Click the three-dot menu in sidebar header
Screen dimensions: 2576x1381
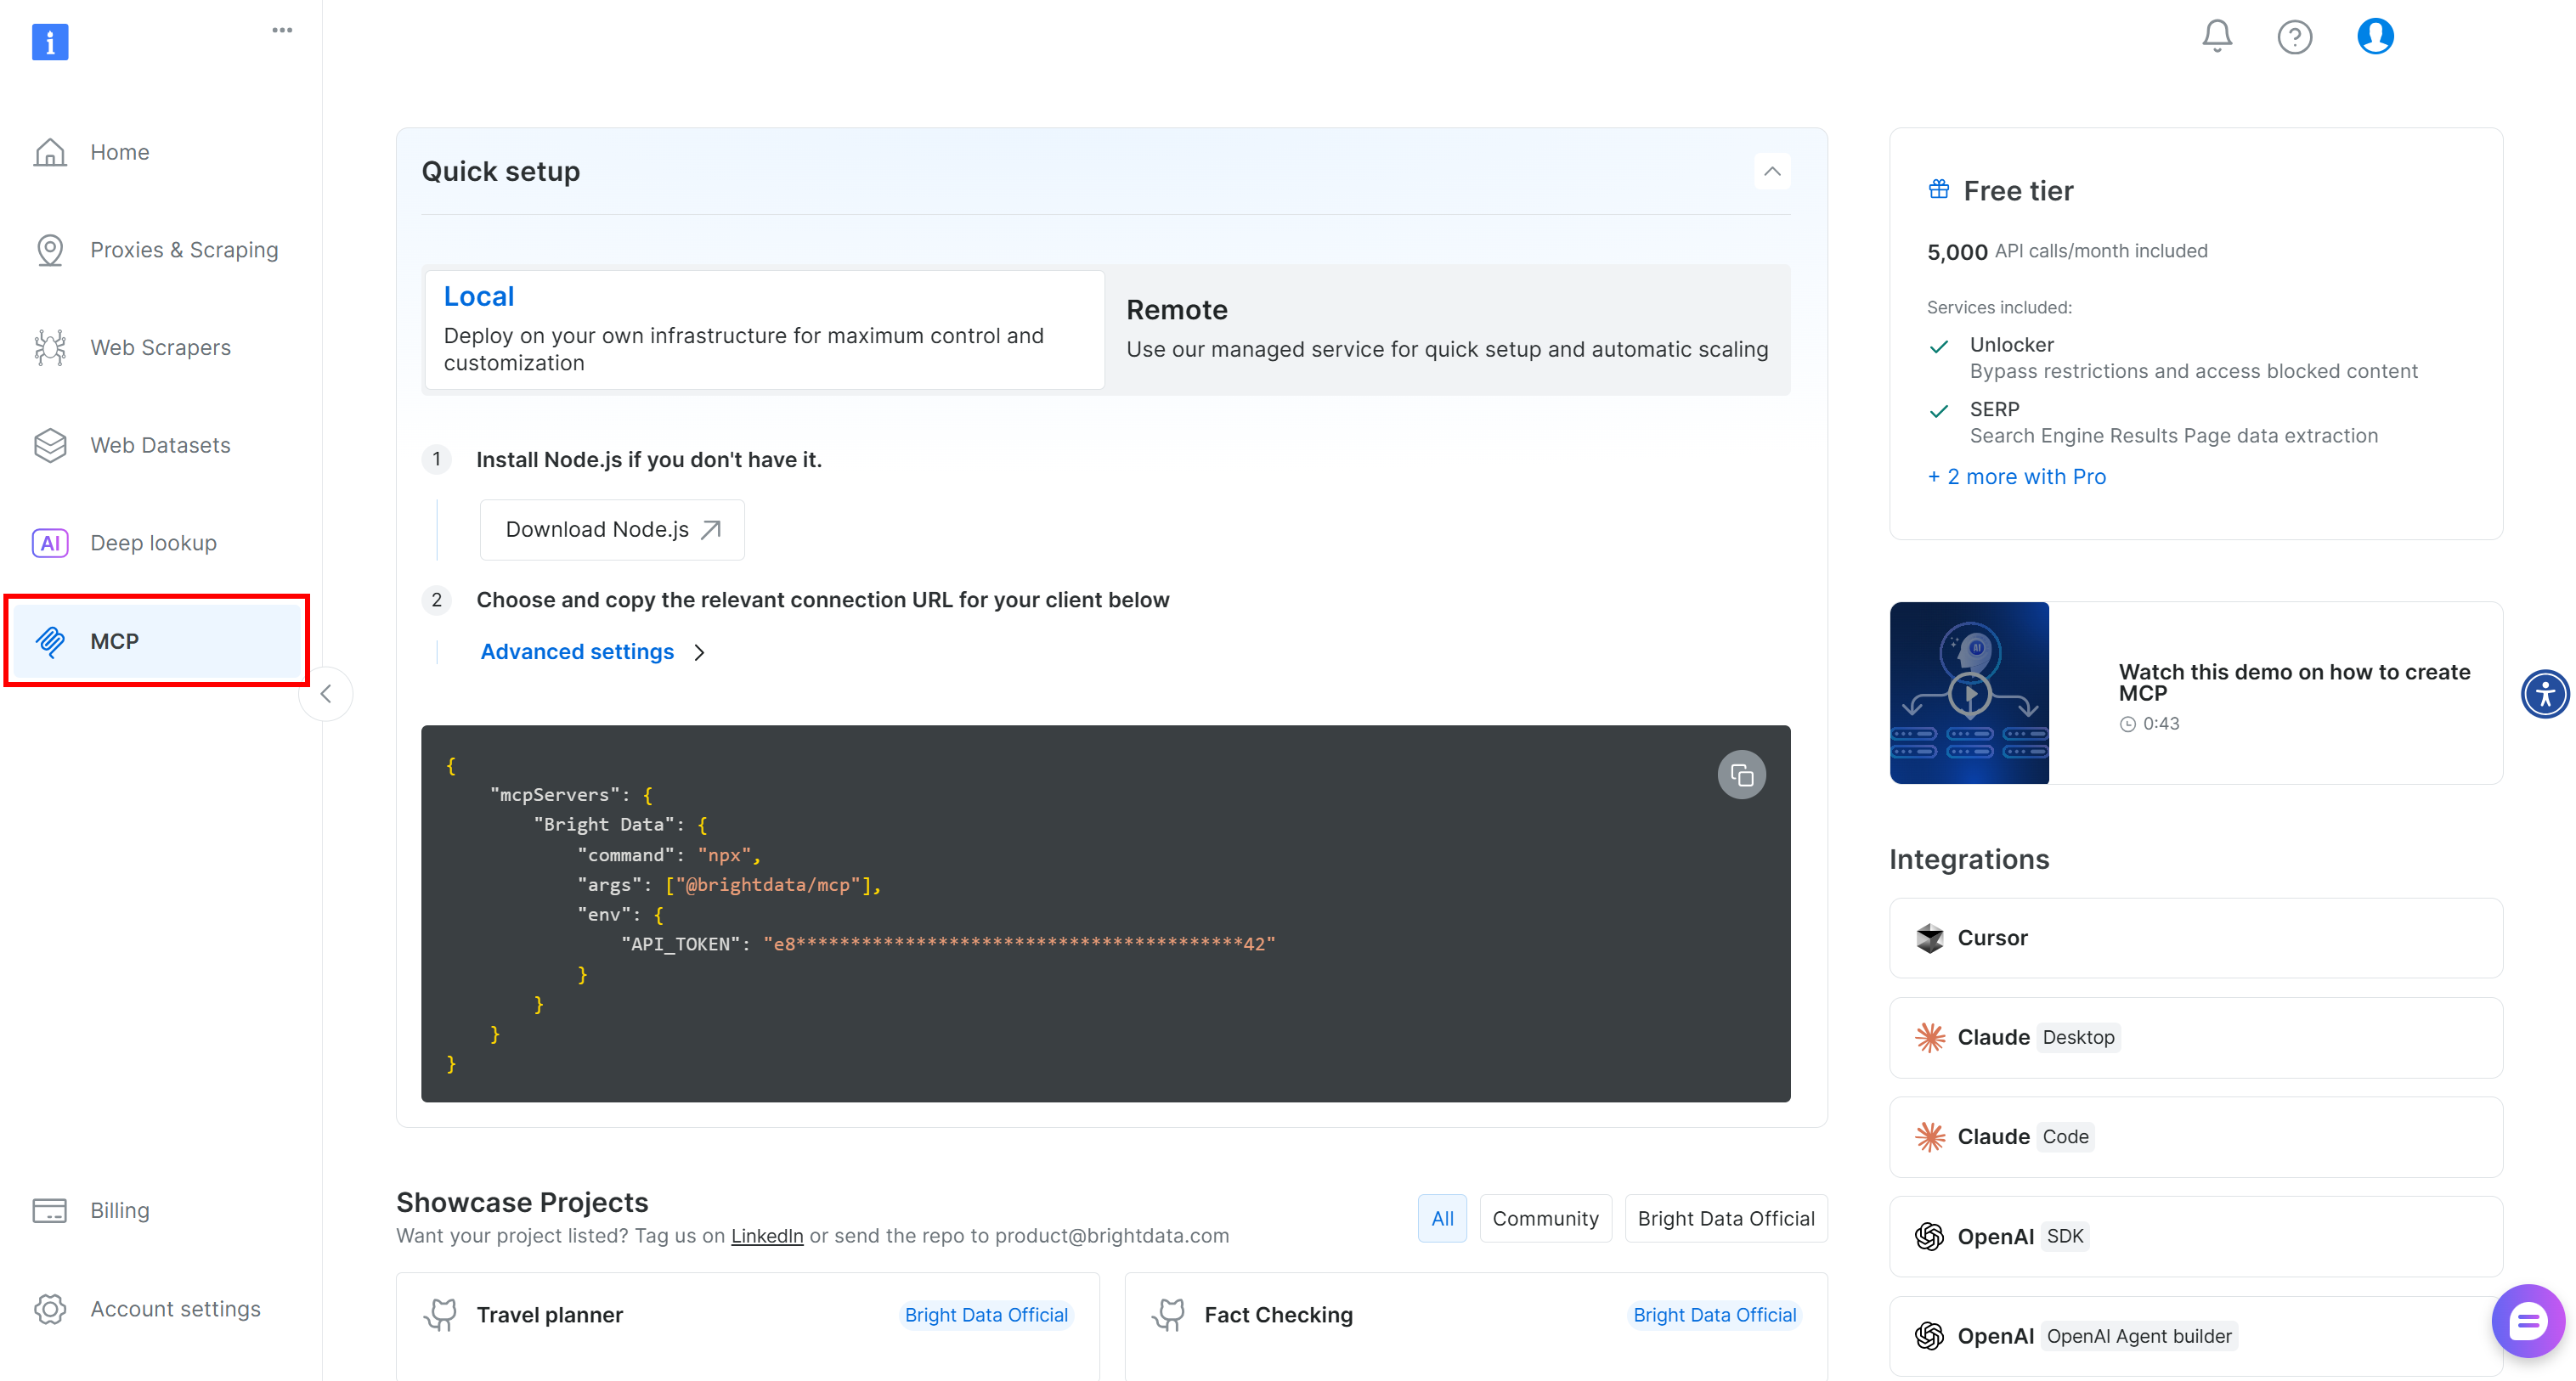coord(282,30)
